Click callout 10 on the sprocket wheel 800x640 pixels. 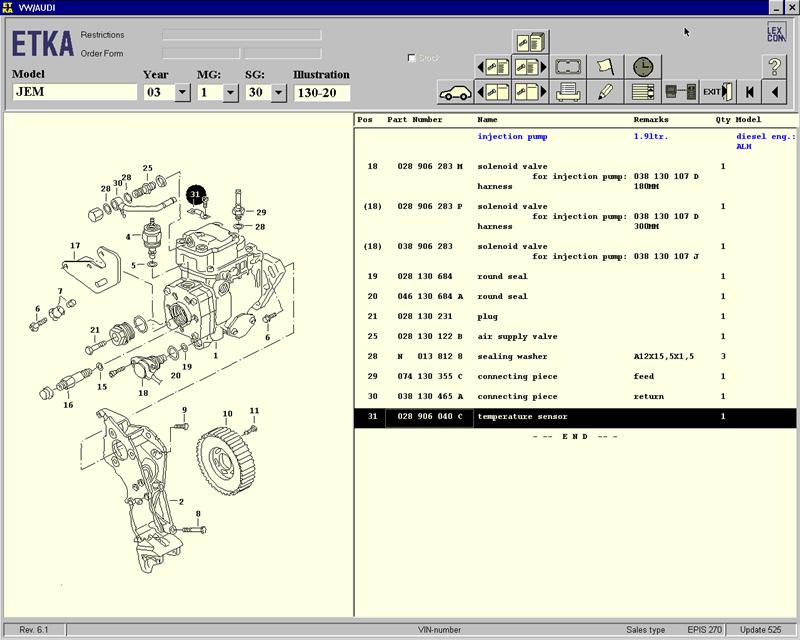pos(228,414)
